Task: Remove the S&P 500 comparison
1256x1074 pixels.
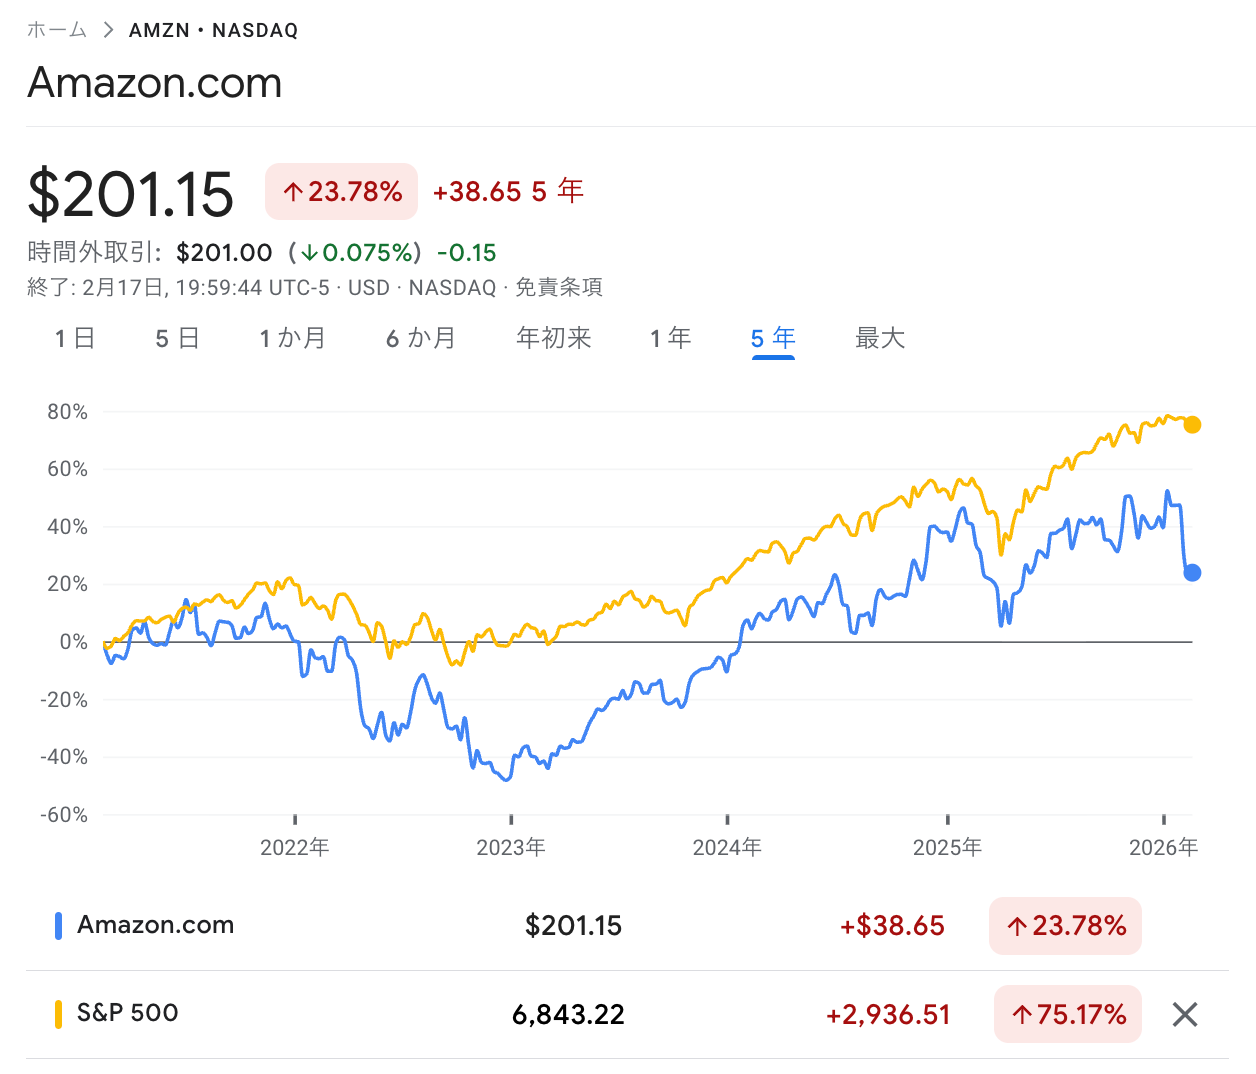Action: 1185,1015
